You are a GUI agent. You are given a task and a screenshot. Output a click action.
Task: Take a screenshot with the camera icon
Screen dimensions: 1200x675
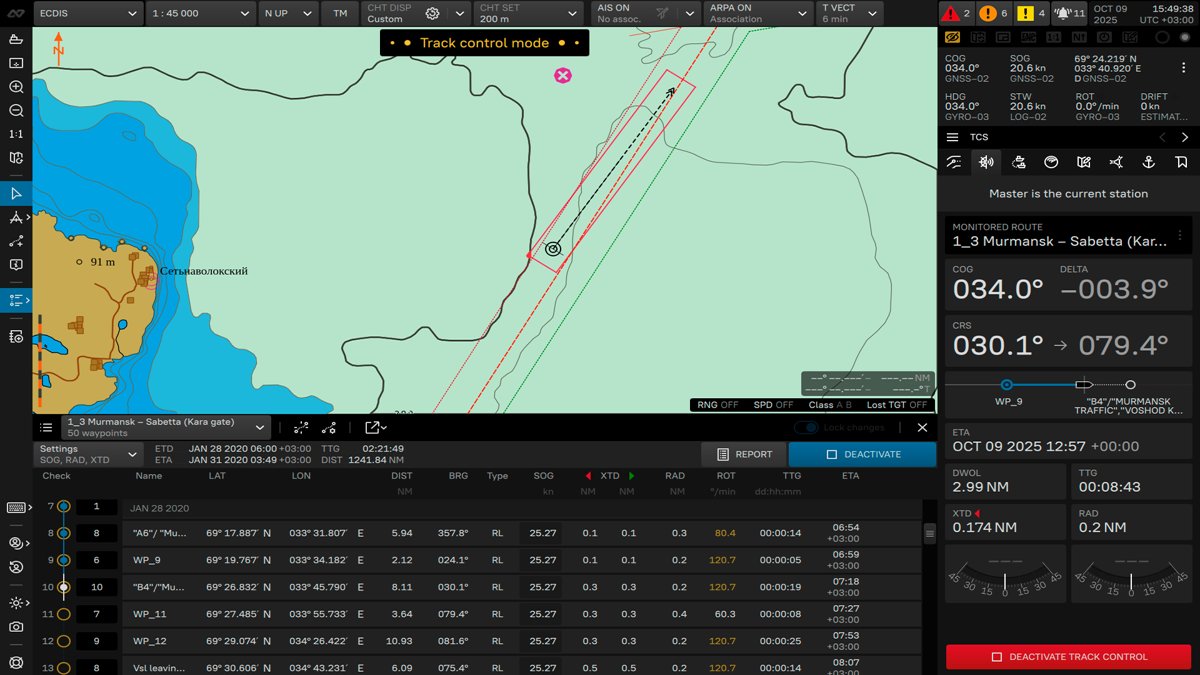pyautogui.click(x=16, y=627)
